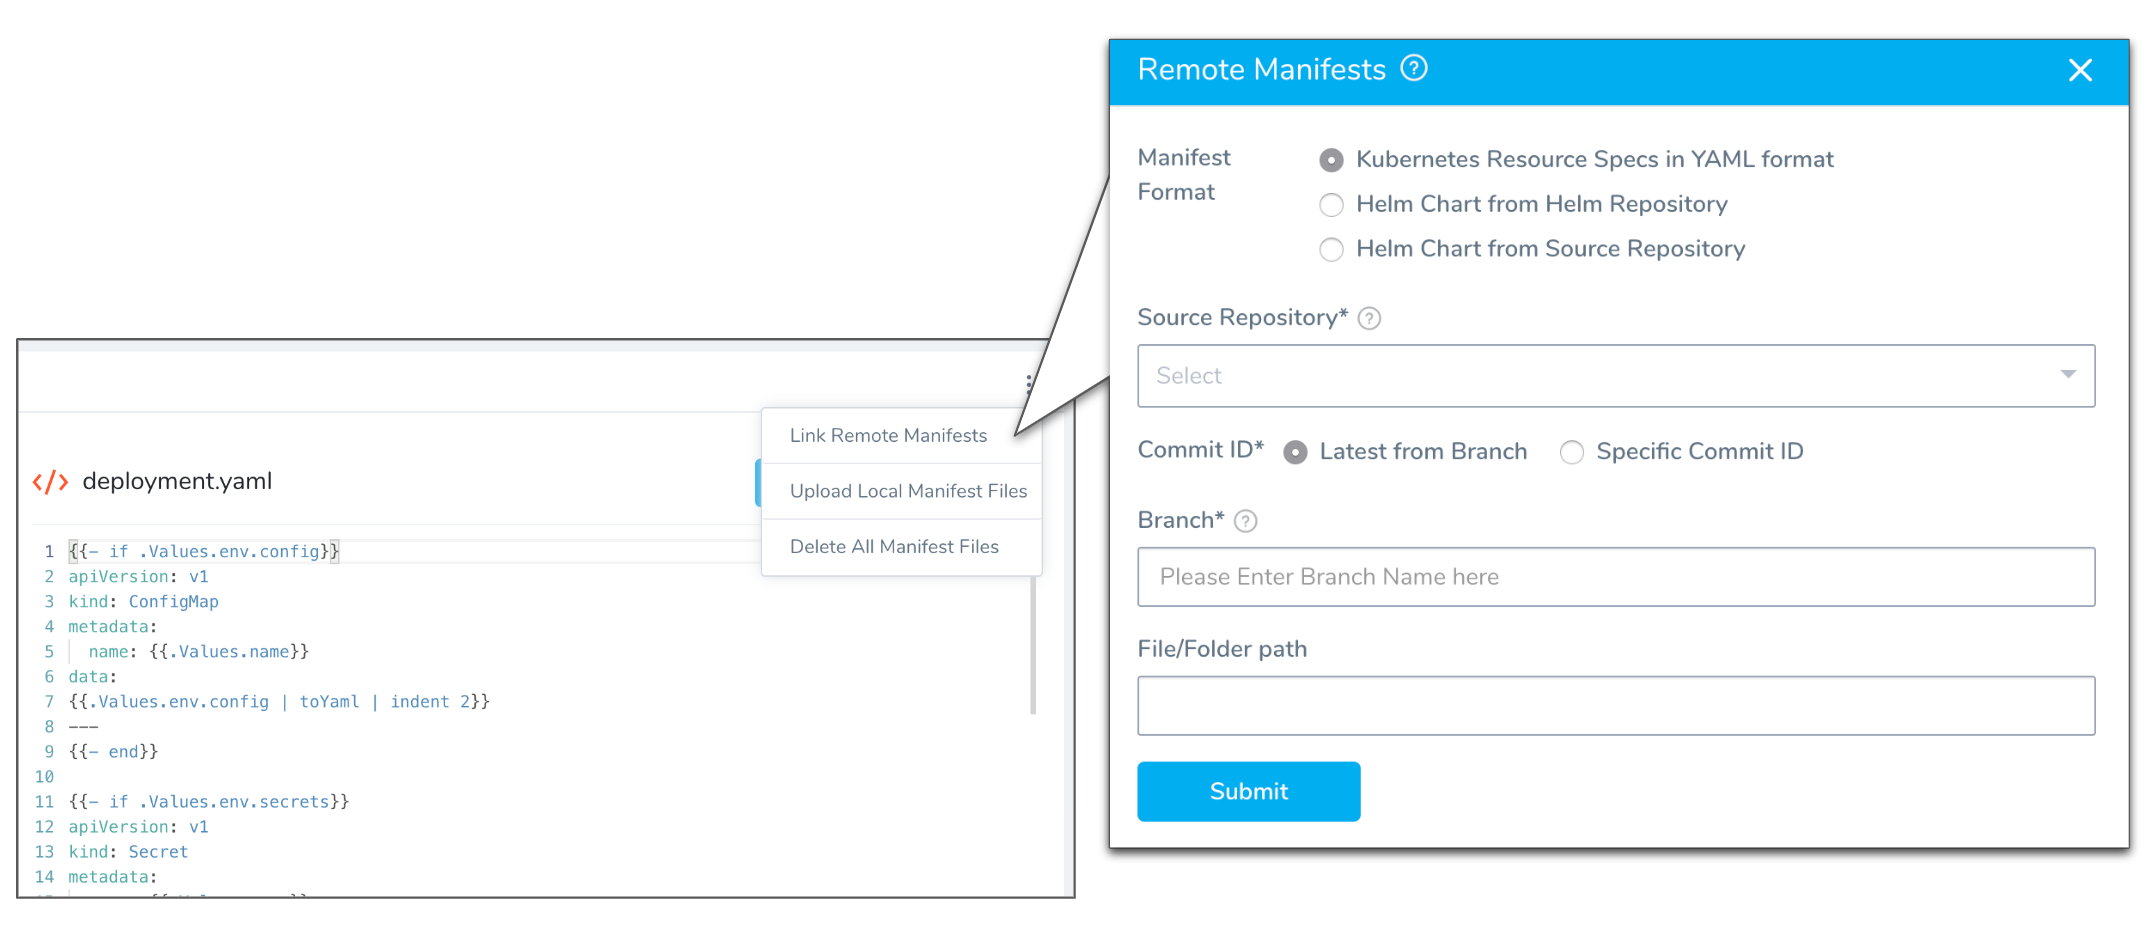Click the help icon next to Source Repository

1369,318
